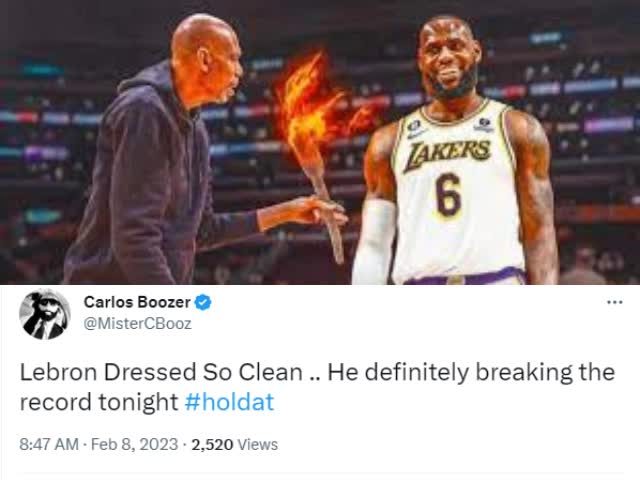Image resolution: width=640 pixels, height=480 pixels.
Task: Click the white arm sleeve on player
Action: pos(373,241)
